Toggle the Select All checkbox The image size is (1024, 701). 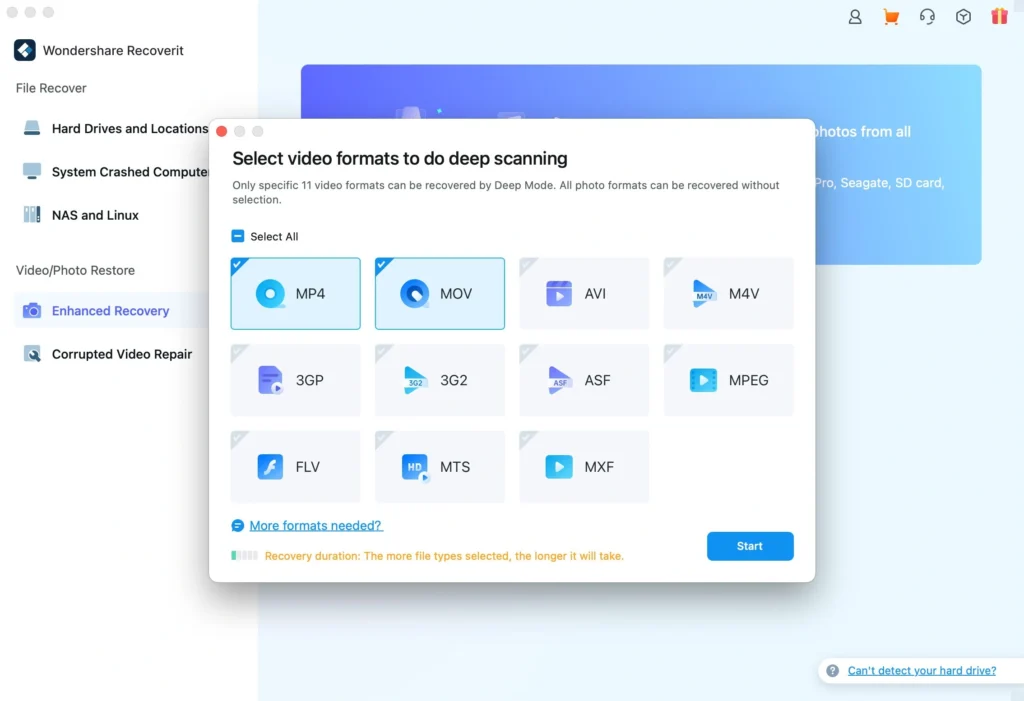click(238, 236)
